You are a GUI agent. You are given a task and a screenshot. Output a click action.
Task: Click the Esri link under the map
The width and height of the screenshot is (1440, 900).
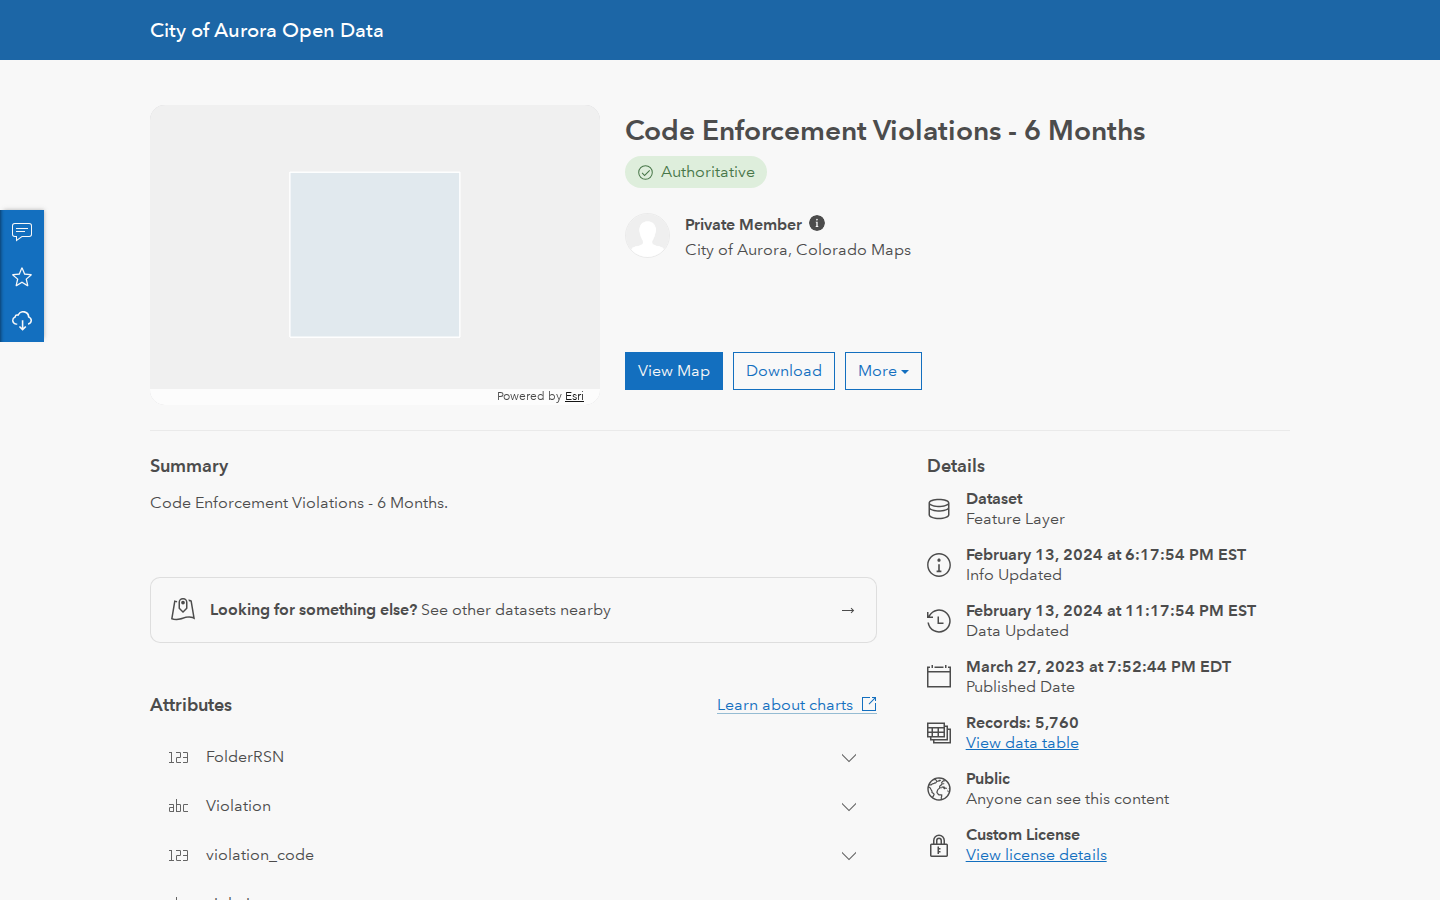tap(574, 396)
